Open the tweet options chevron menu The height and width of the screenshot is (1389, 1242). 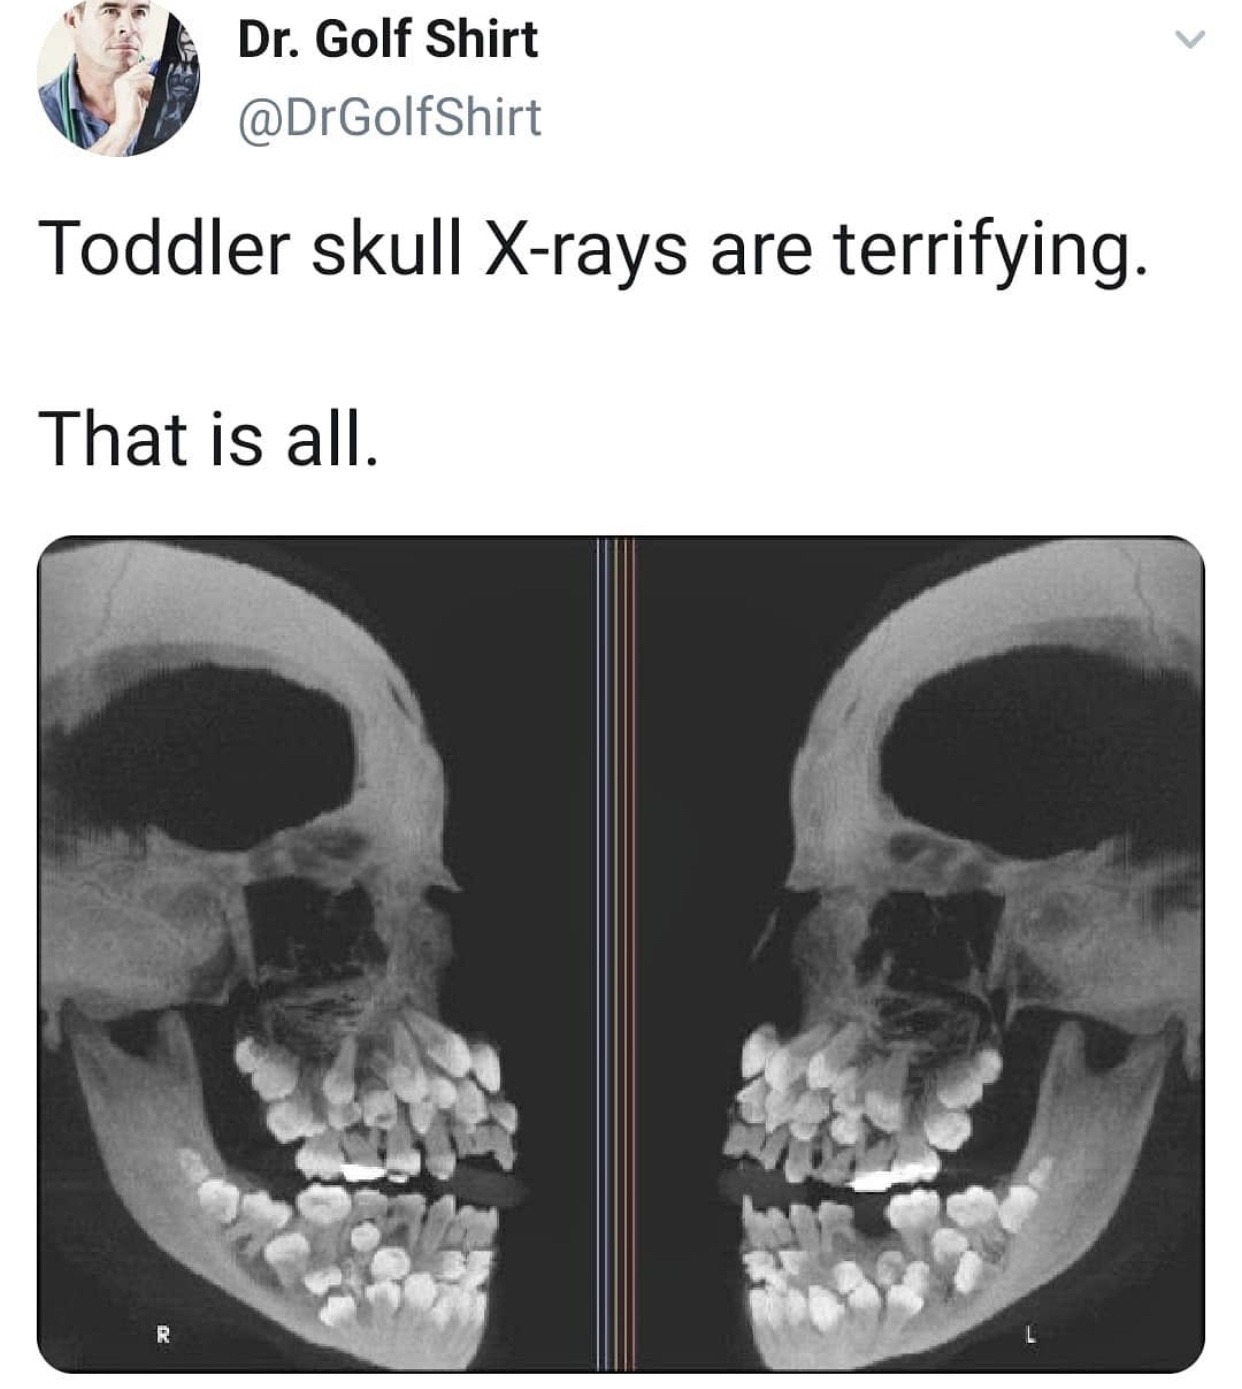[x=1189, y=40]
